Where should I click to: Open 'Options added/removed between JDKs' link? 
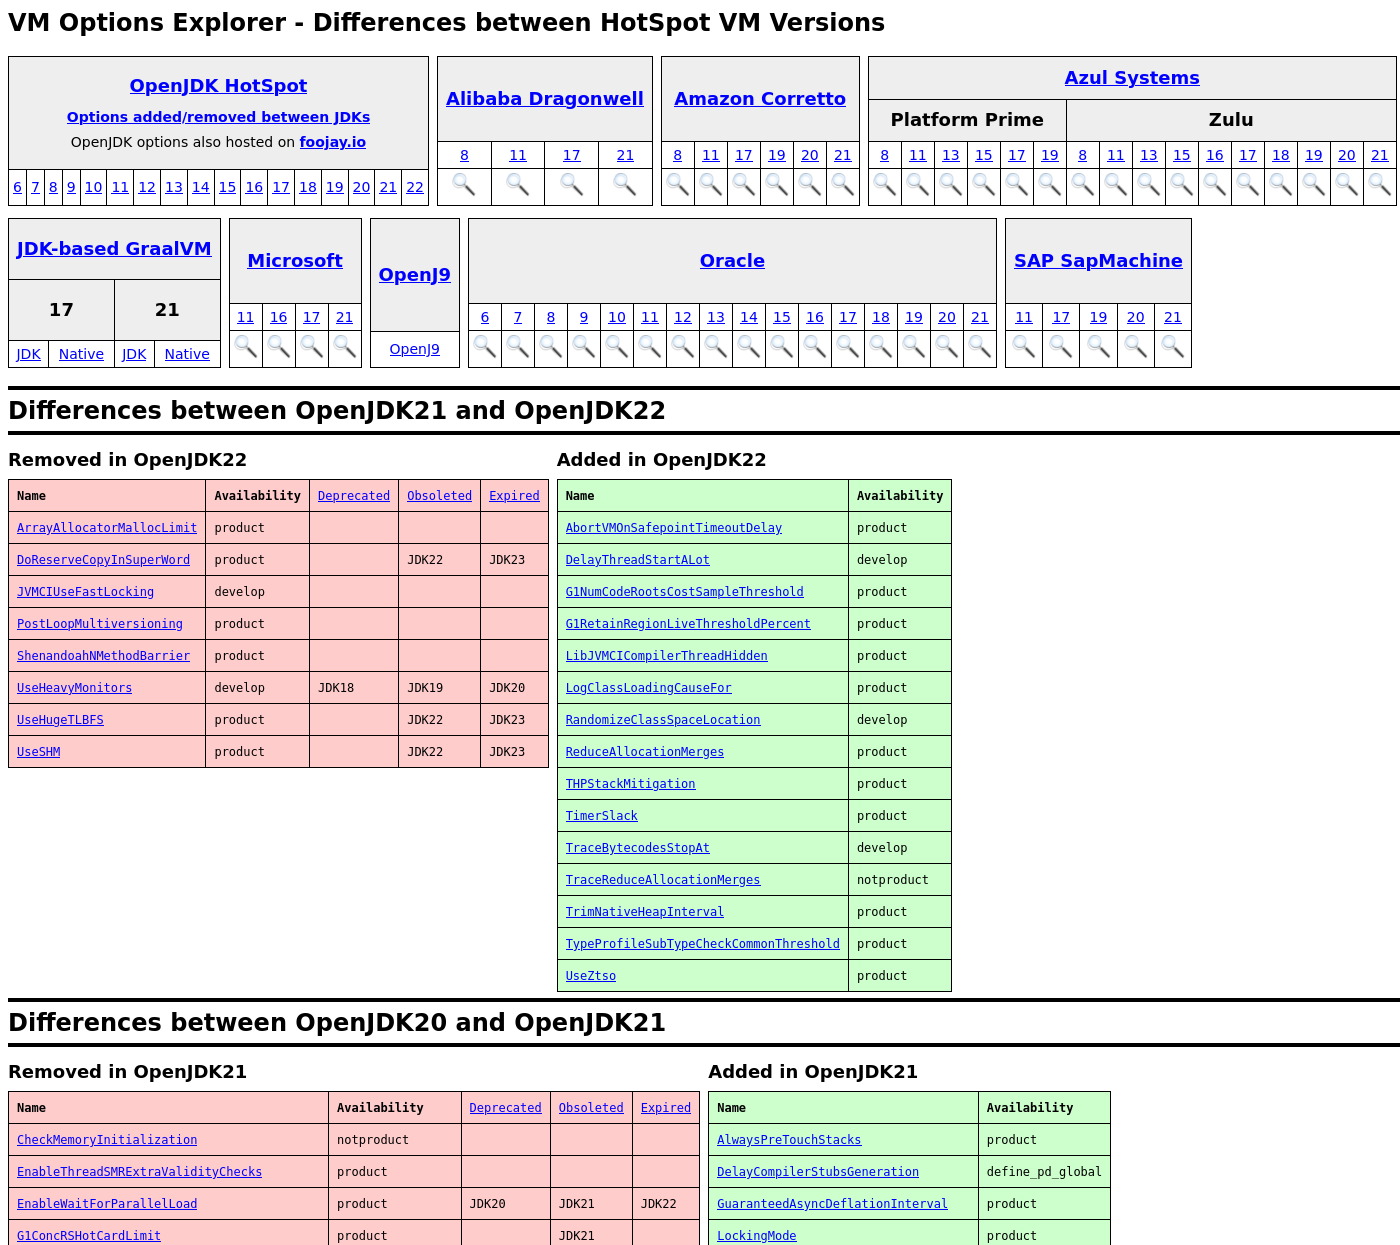tap(218, 117)
